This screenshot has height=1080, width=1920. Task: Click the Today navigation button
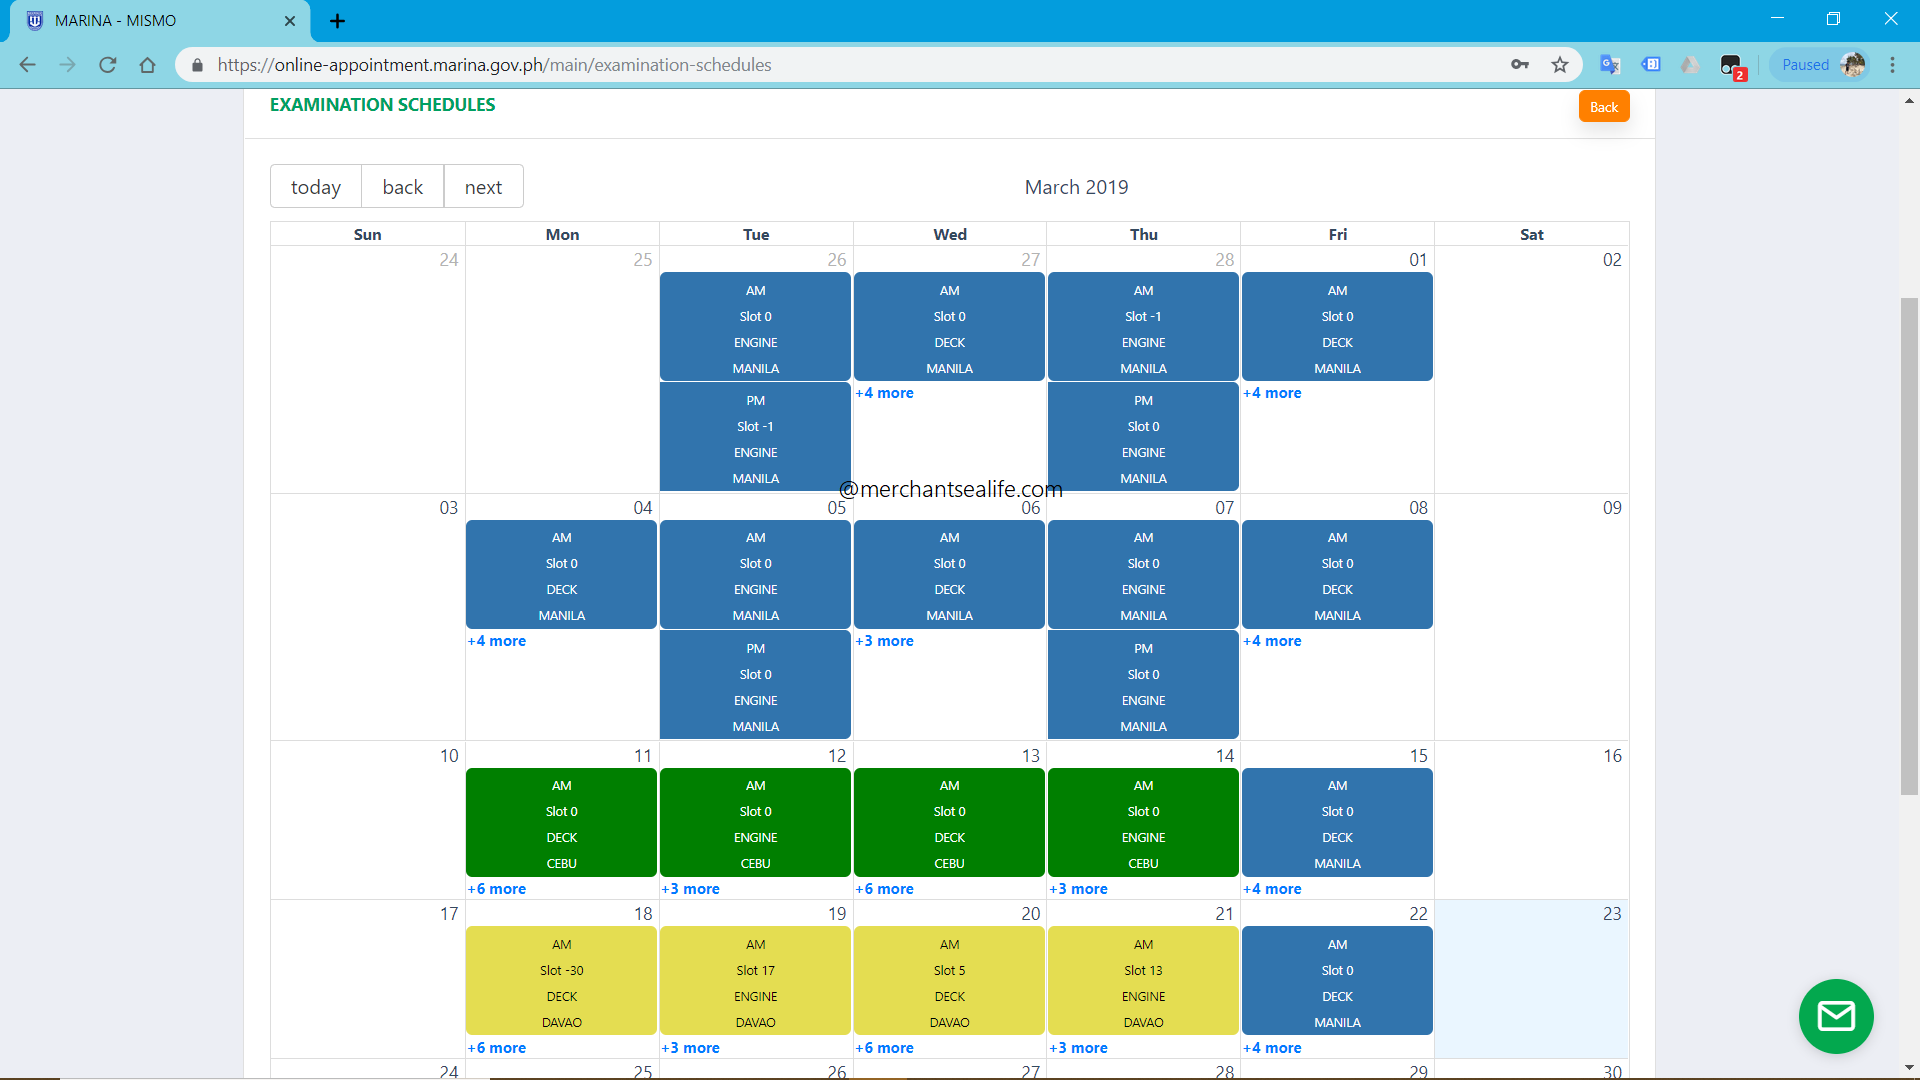pos(313,186)
